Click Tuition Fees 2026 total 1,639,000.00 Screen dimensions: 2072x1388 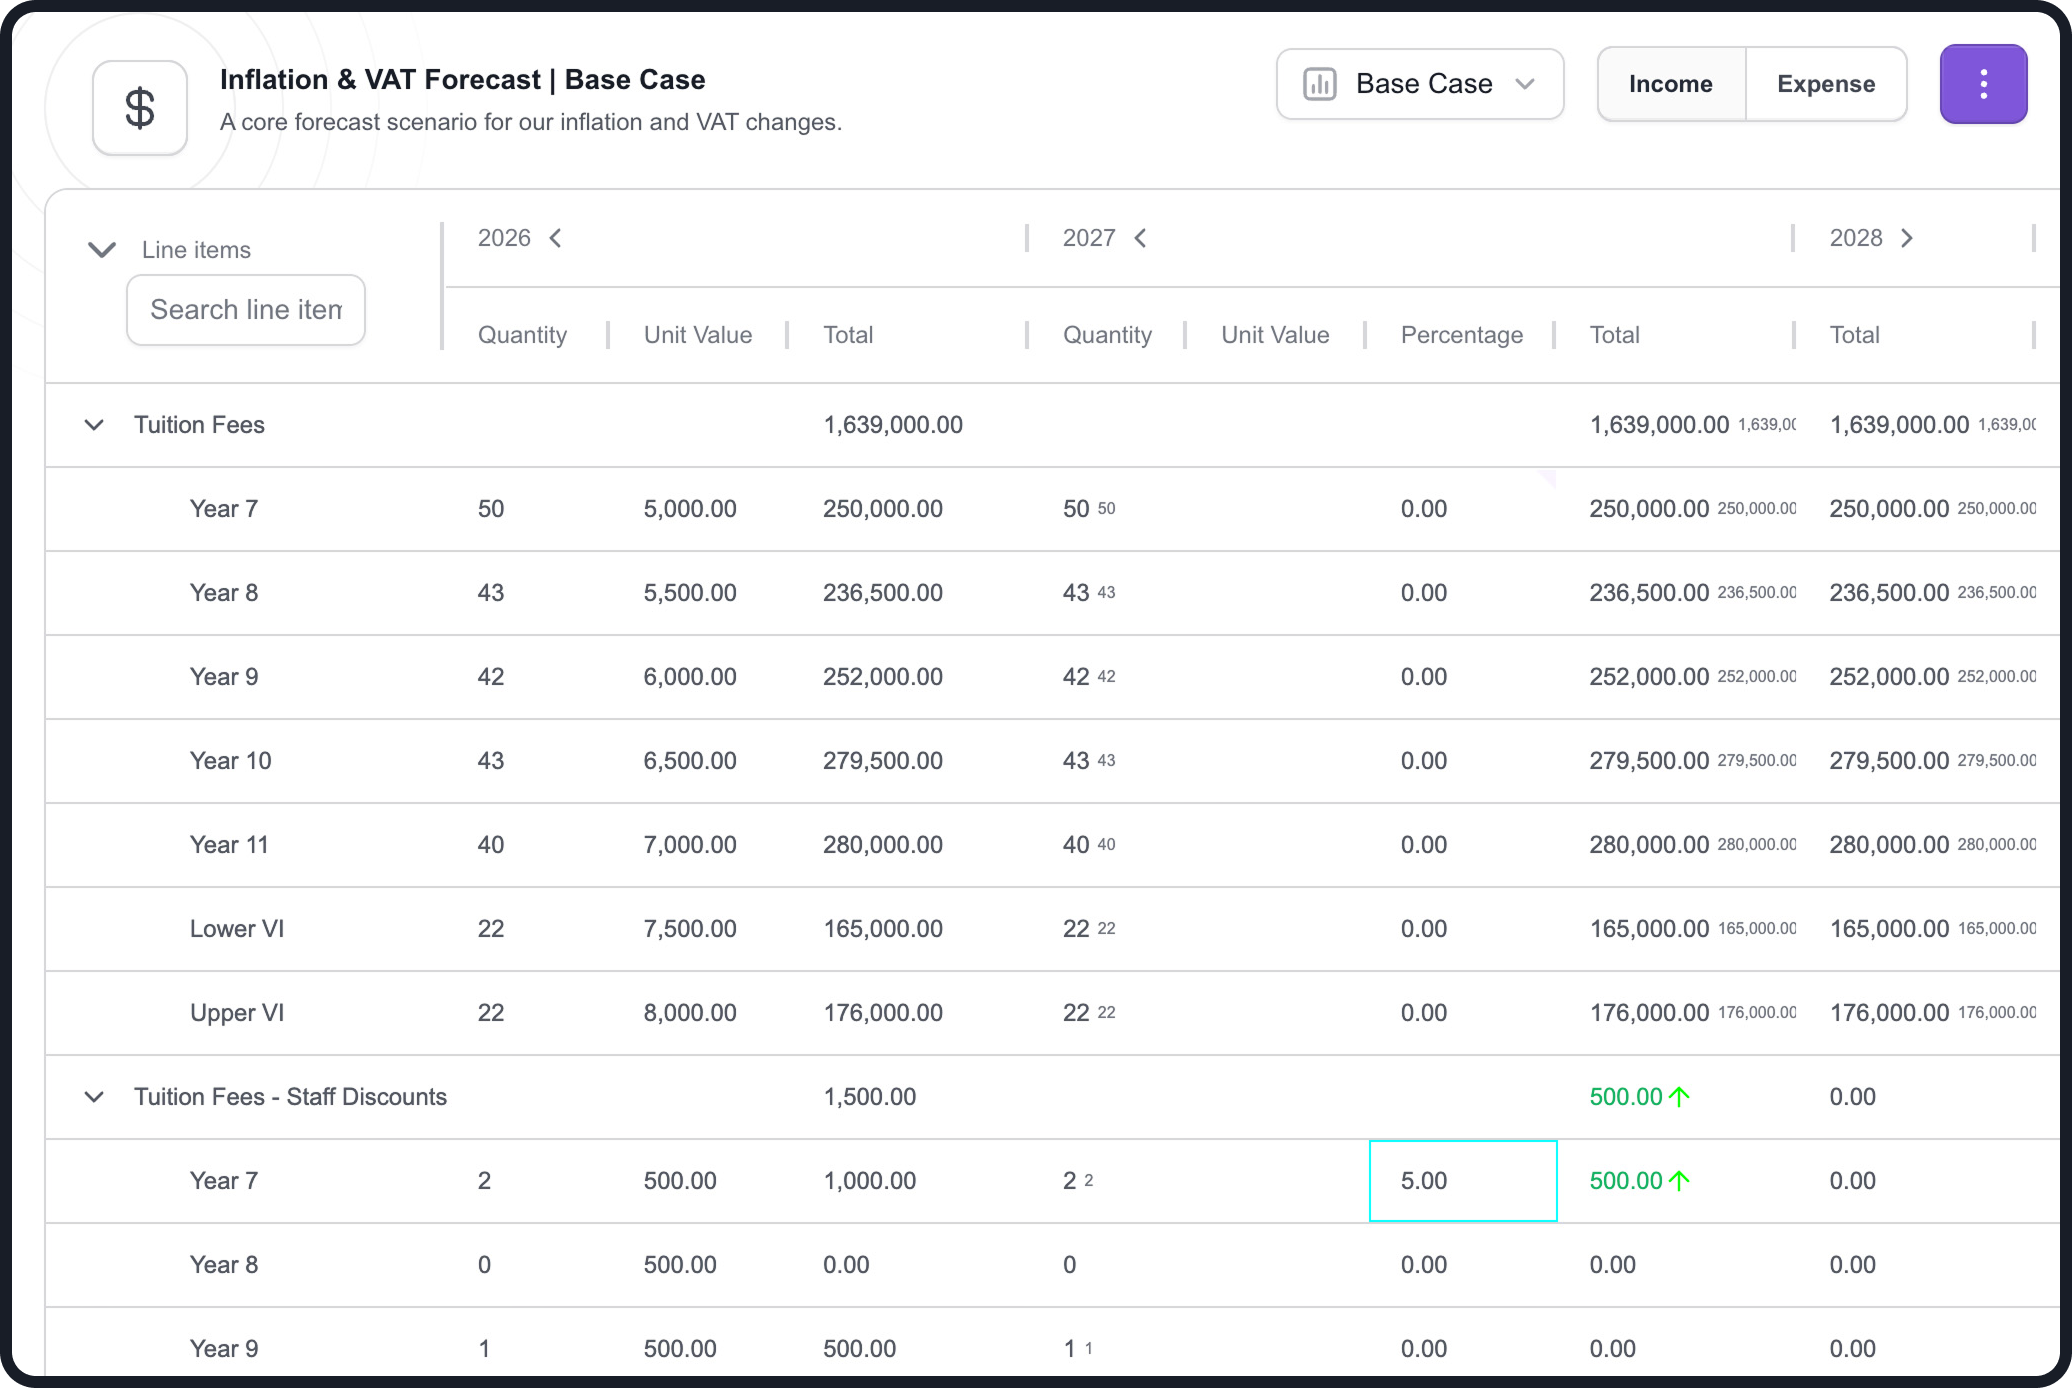[x=893, y=425]
